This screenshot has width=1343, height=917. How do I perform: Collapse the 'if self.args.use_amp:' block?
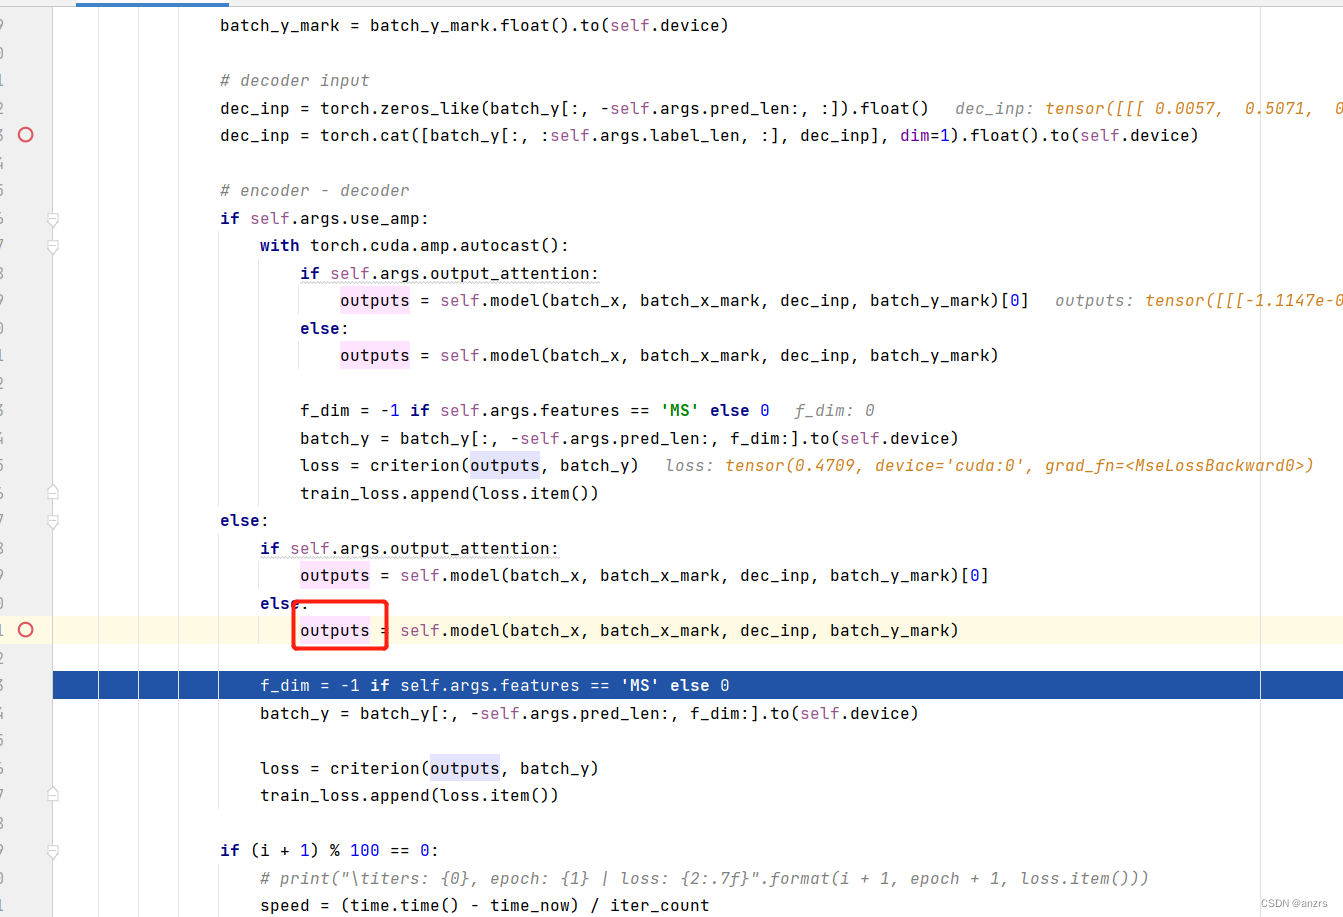pos(53,218)
